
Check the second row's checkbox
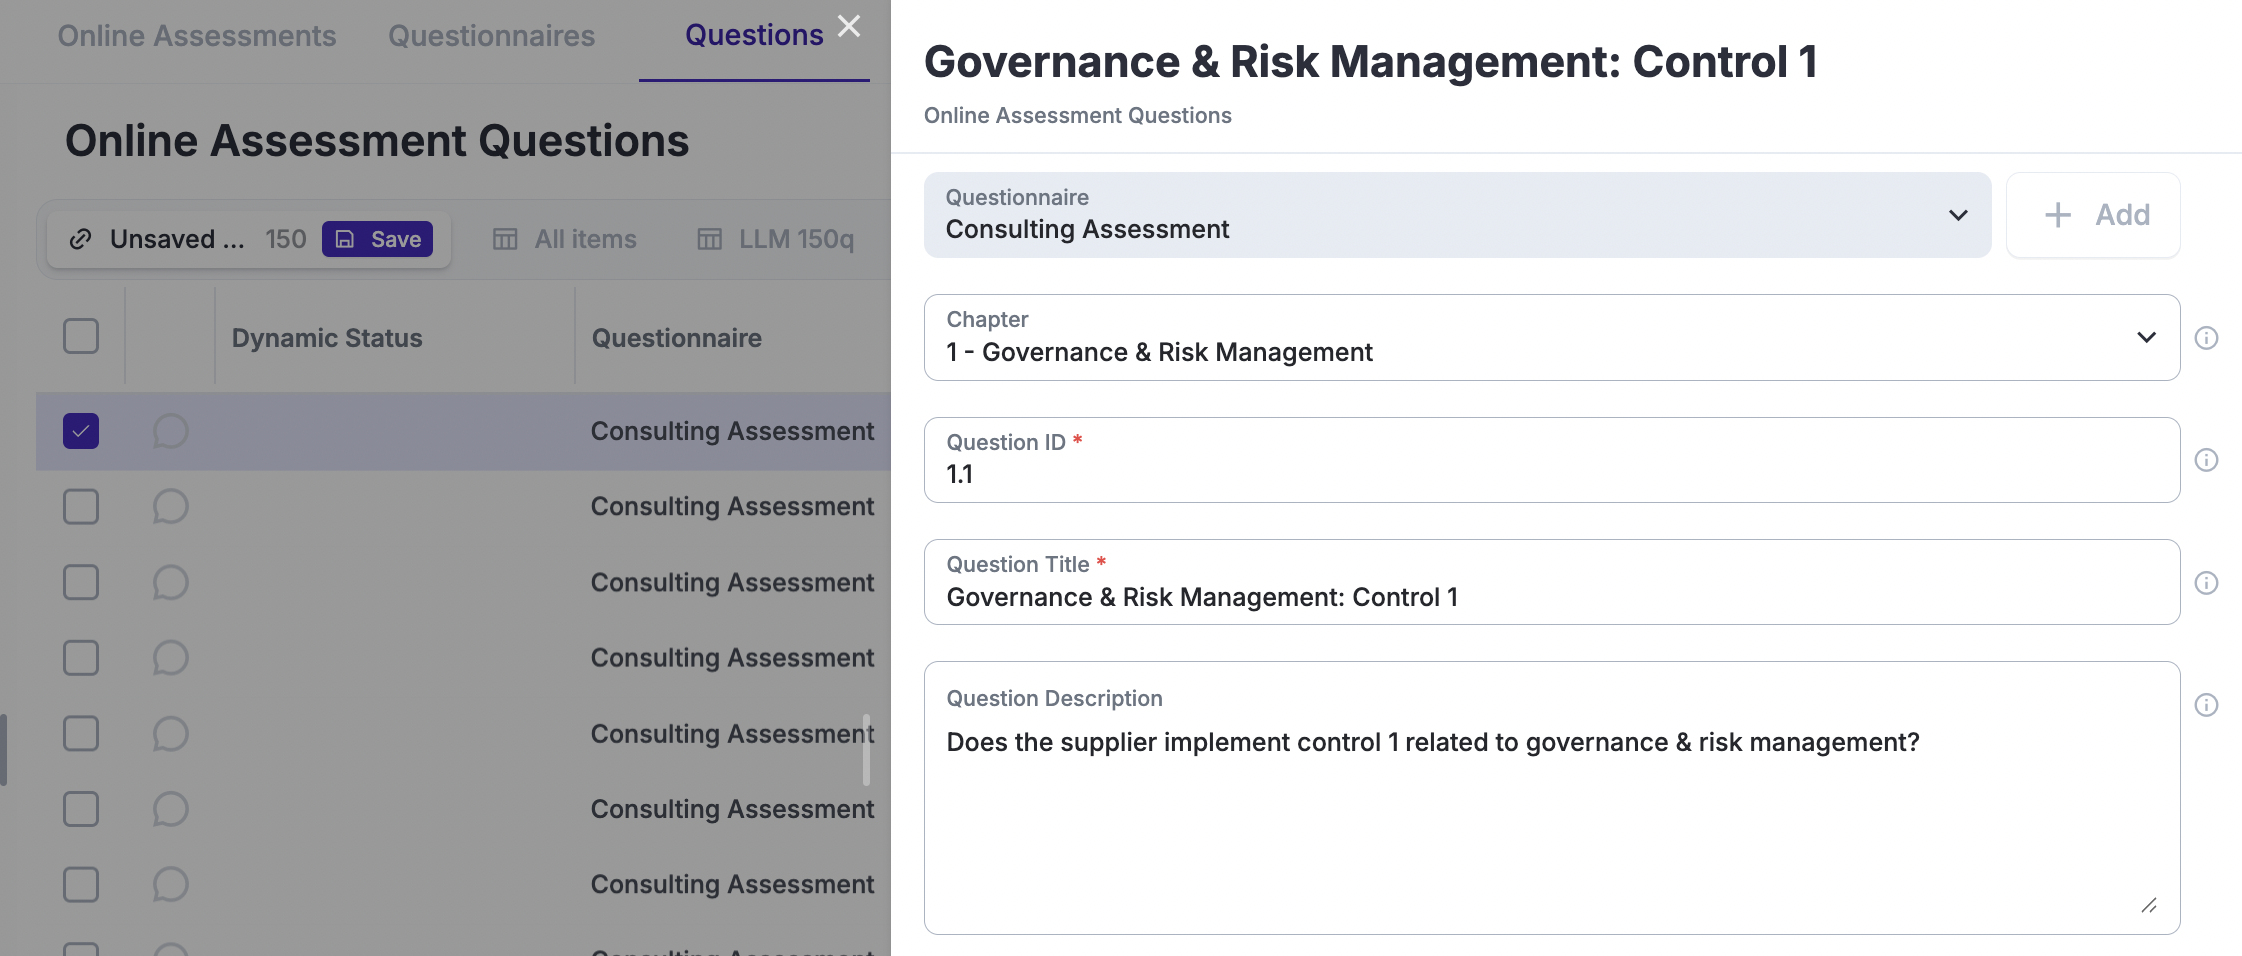(x=81, y=507)
